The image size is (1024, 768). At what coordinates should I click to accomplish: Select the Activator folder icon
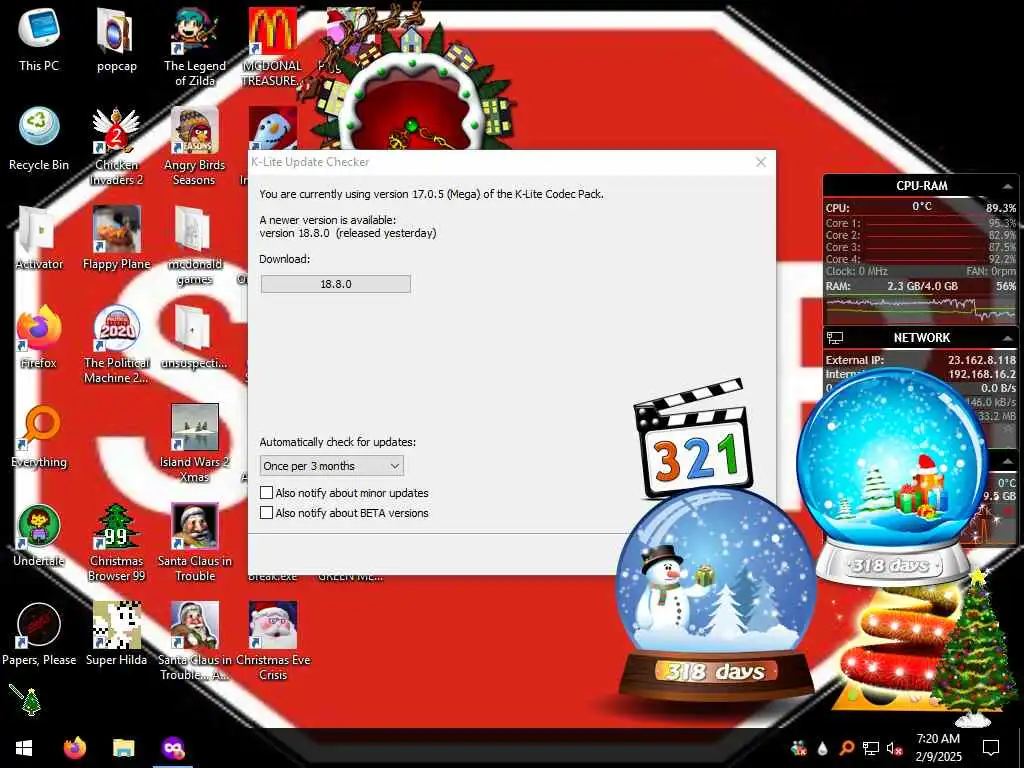pos(39,238)
